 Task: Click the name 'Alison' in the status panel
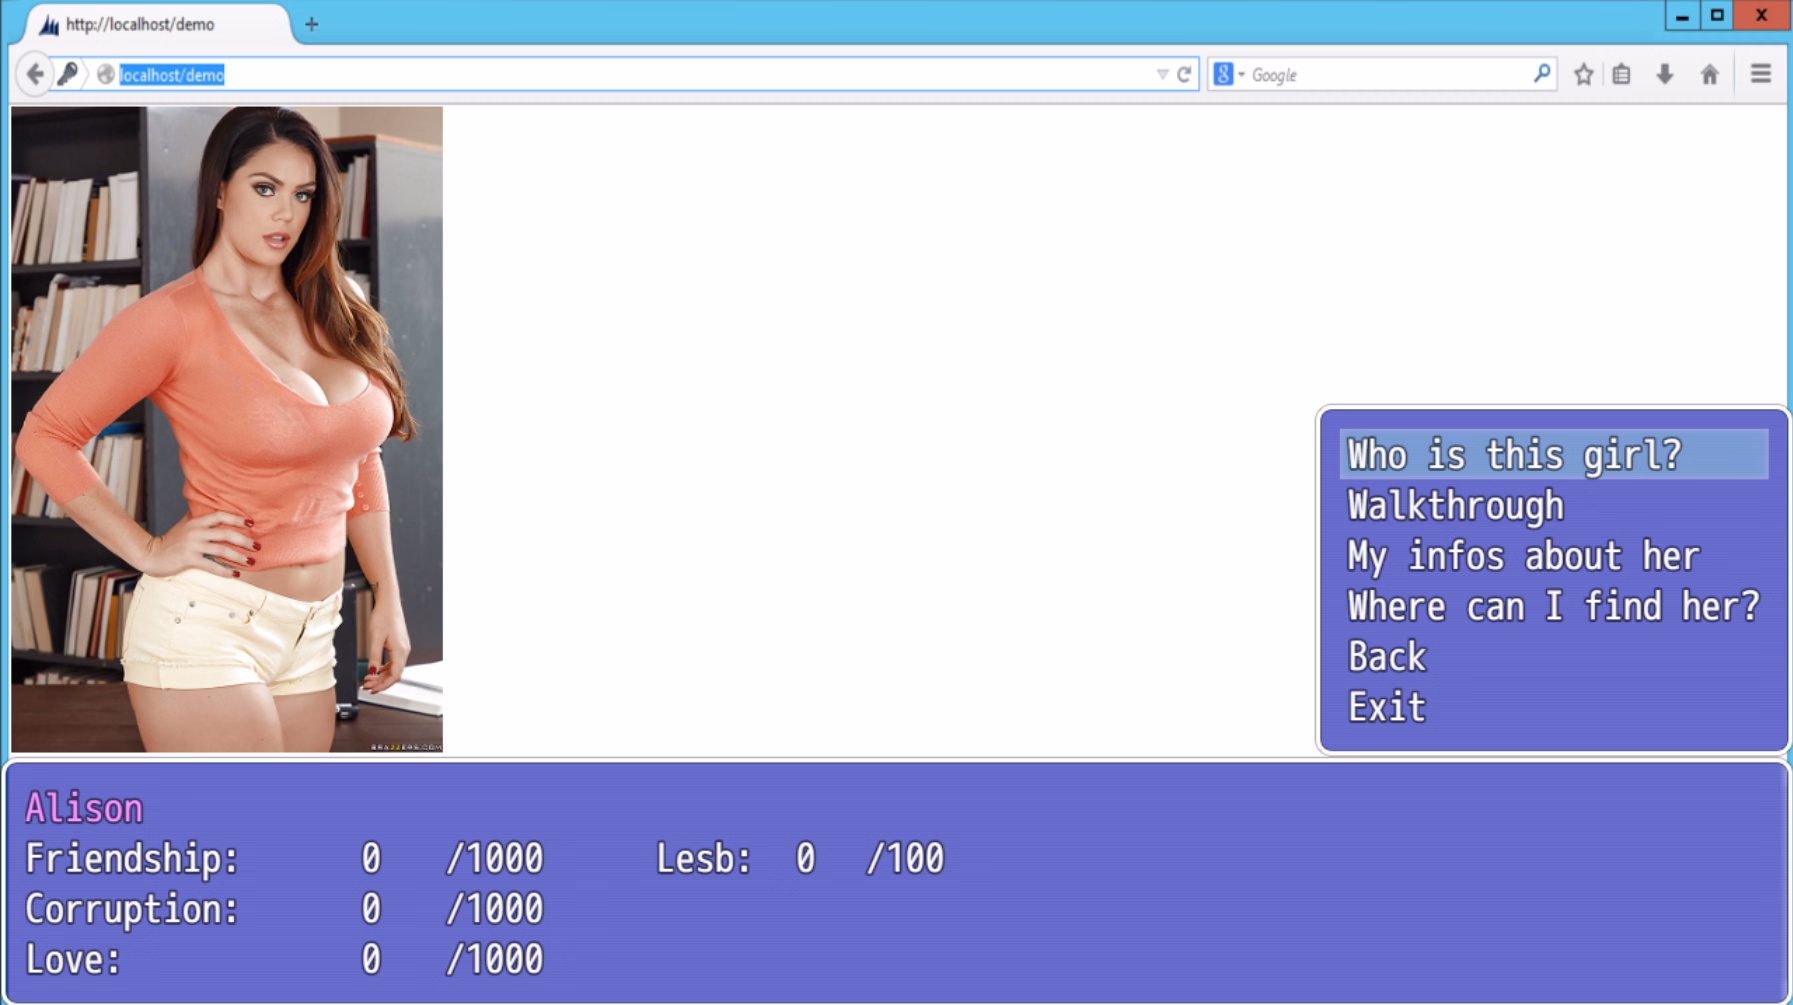[x=84, y=808]
